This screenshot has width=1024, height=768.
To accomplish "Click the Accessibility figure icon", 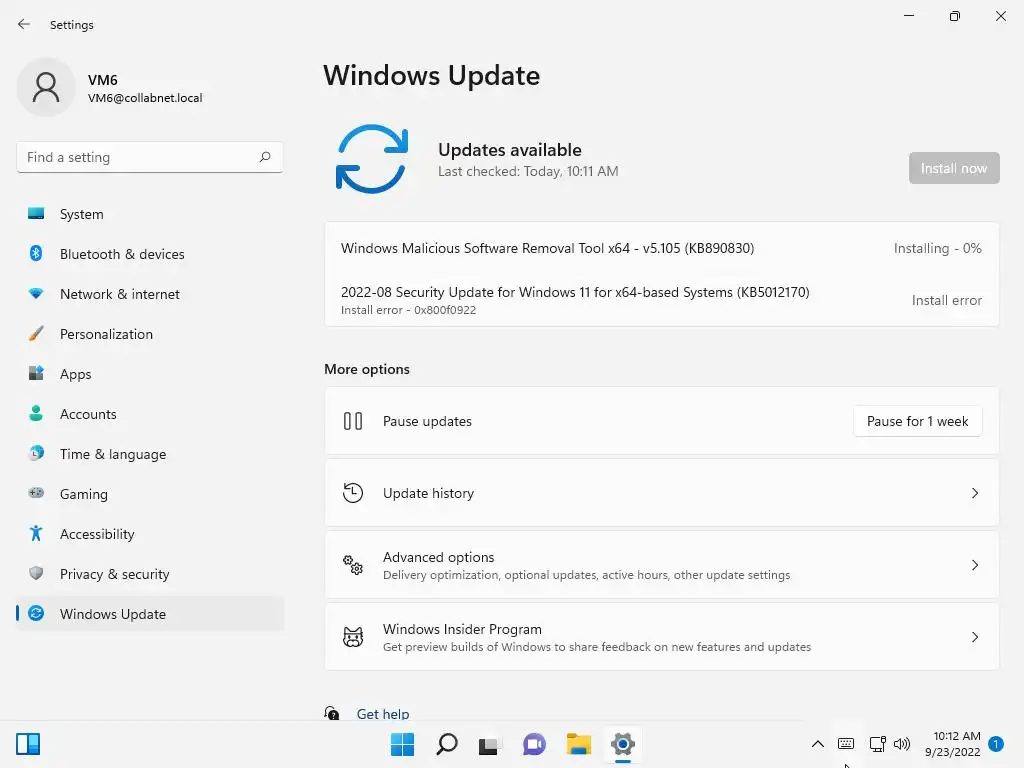I will click(x=36, y=534).
